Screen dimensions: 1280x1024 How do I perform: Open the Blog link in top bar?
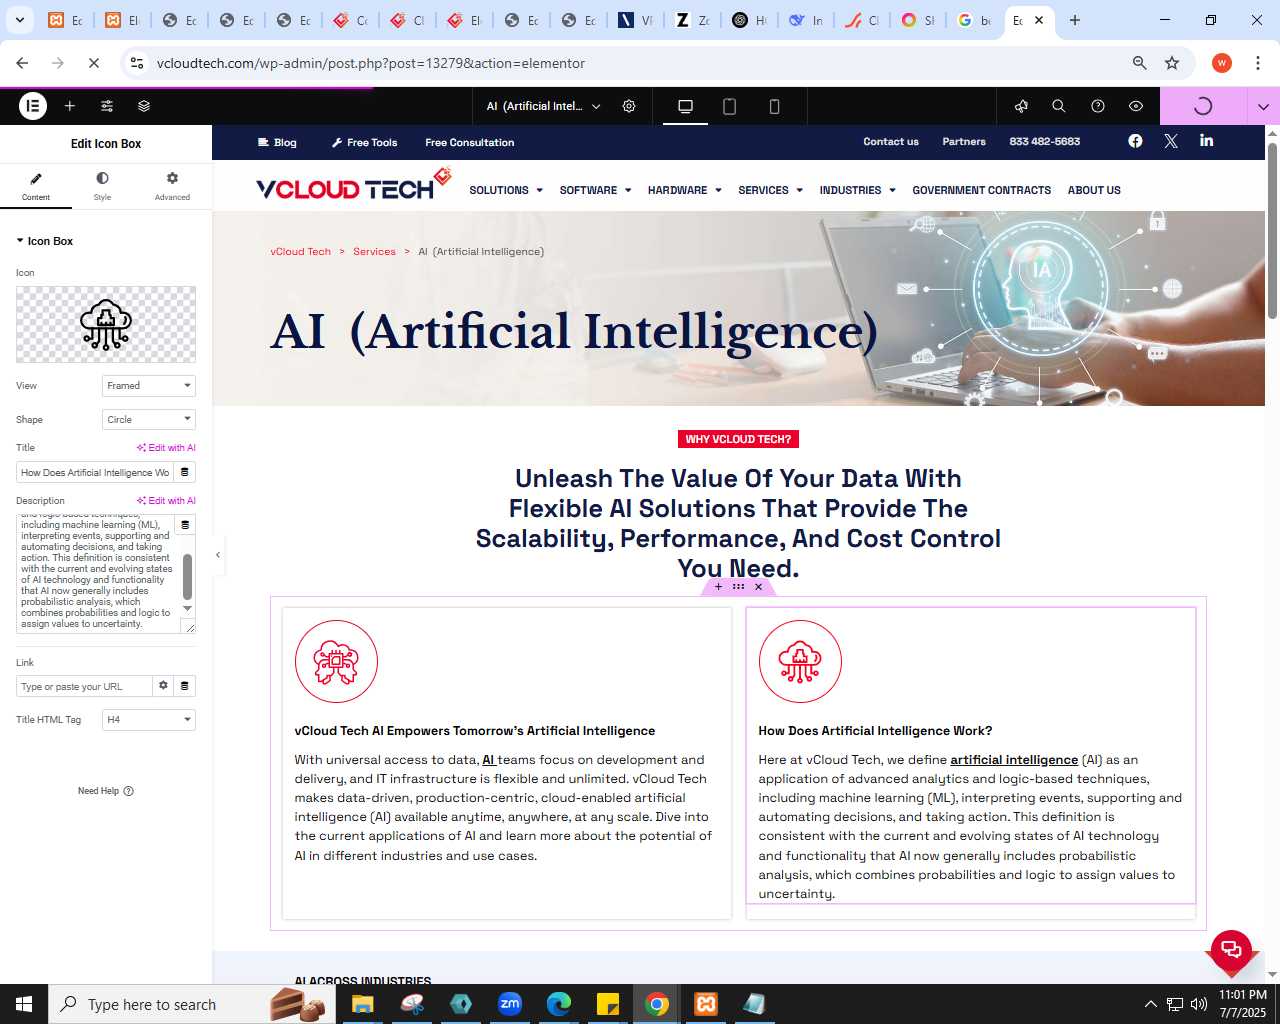277,143
